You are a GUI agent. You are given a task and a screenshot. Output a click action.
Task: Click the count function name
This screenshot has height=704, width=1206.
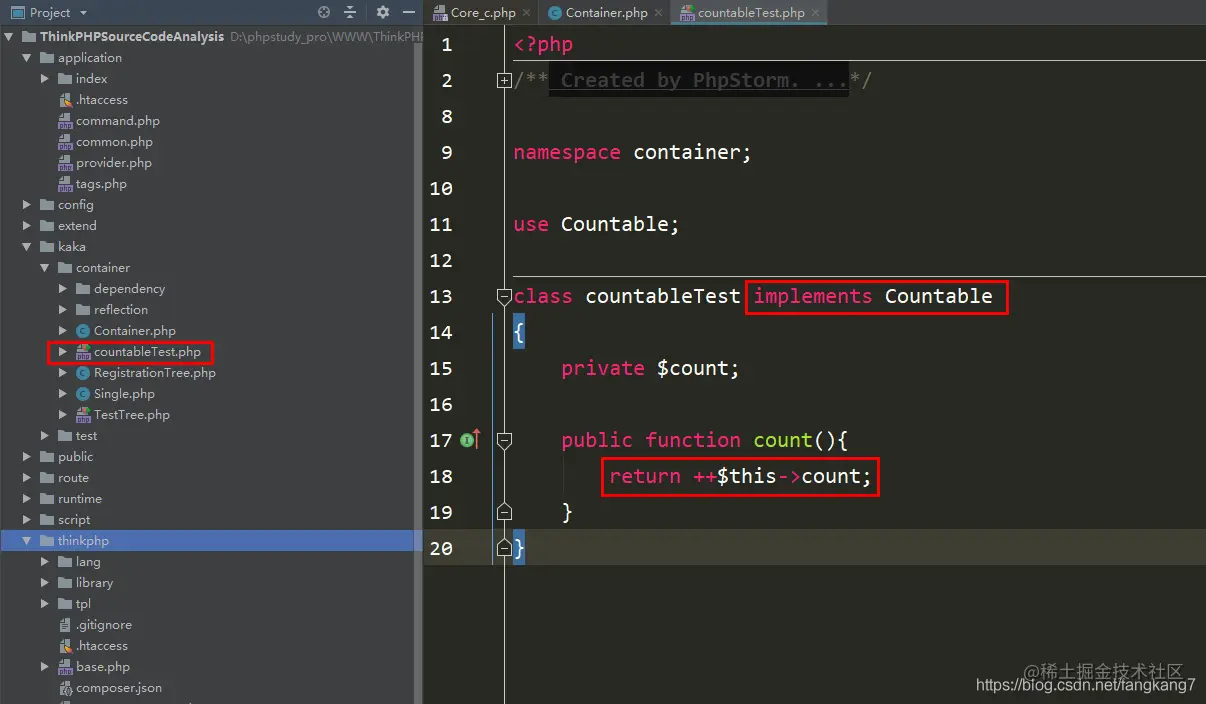pos(783,440)
